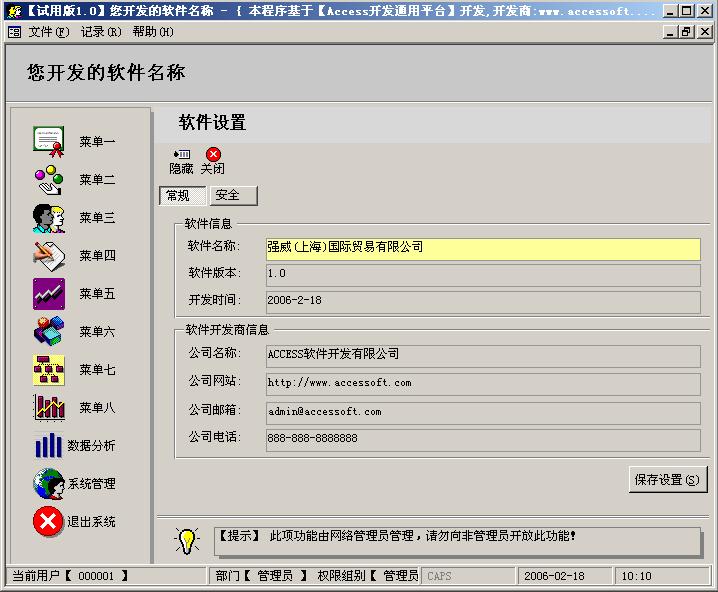Focus the 公司网站 URL field
This screenshot has width=718, height=592.
(x=483, y=384)
